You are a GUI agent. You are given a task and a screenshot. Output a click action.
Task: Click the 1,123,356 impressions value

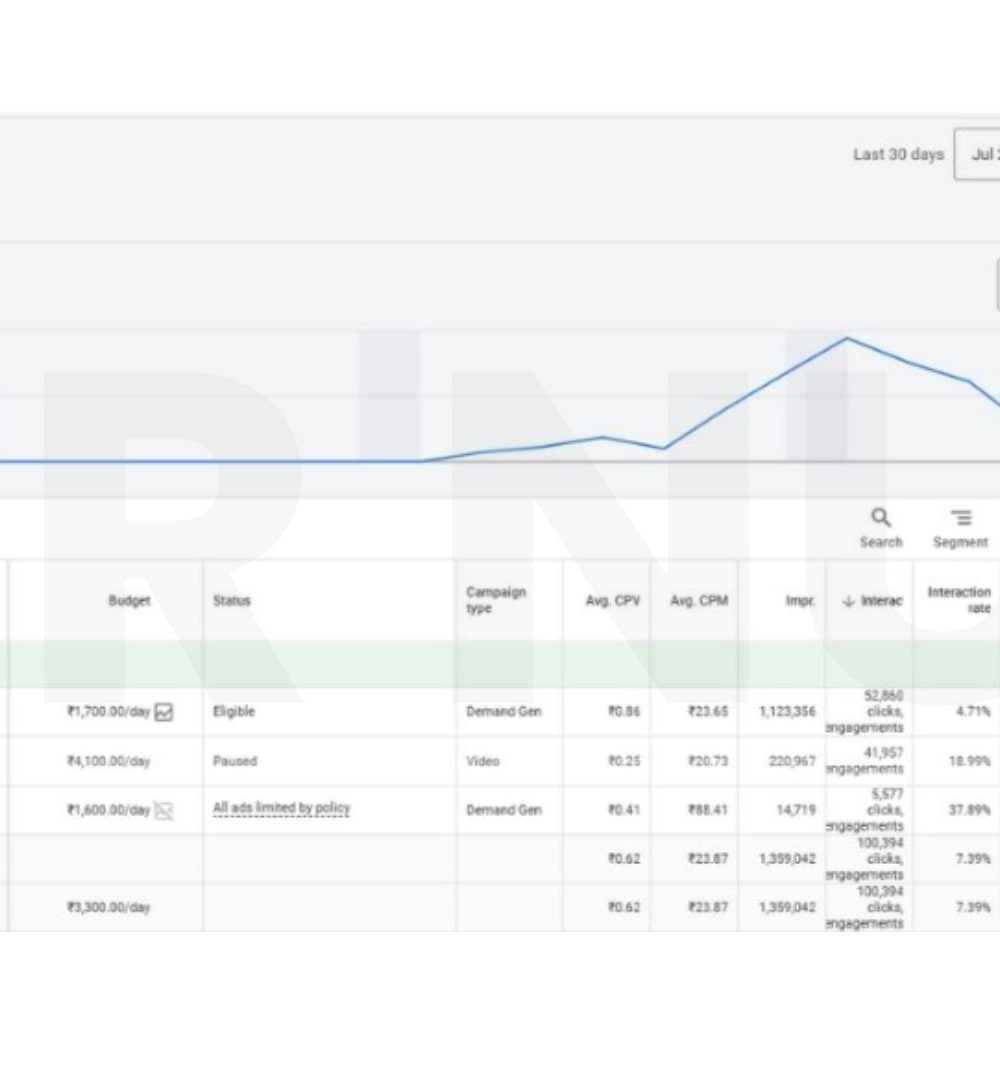787,712
